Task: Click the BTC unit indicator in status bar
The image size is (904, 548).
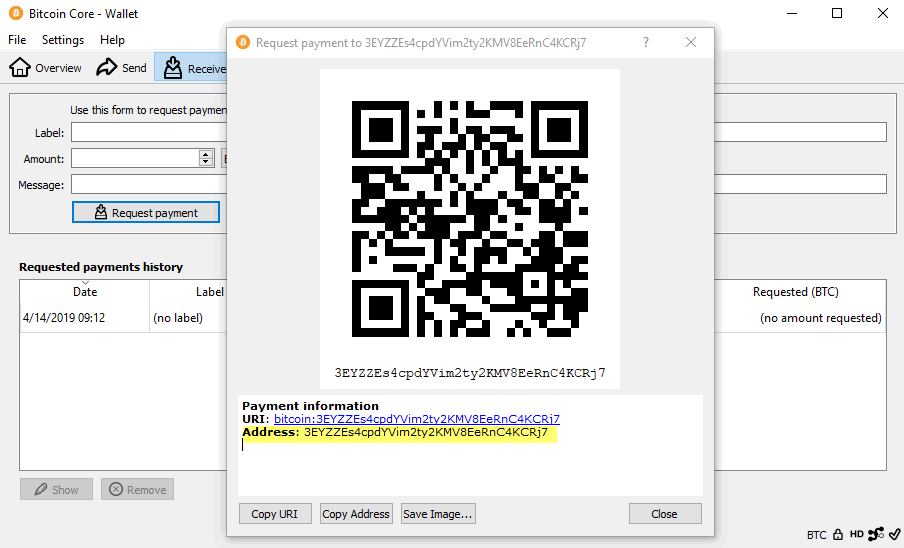Action: point(816,535)
